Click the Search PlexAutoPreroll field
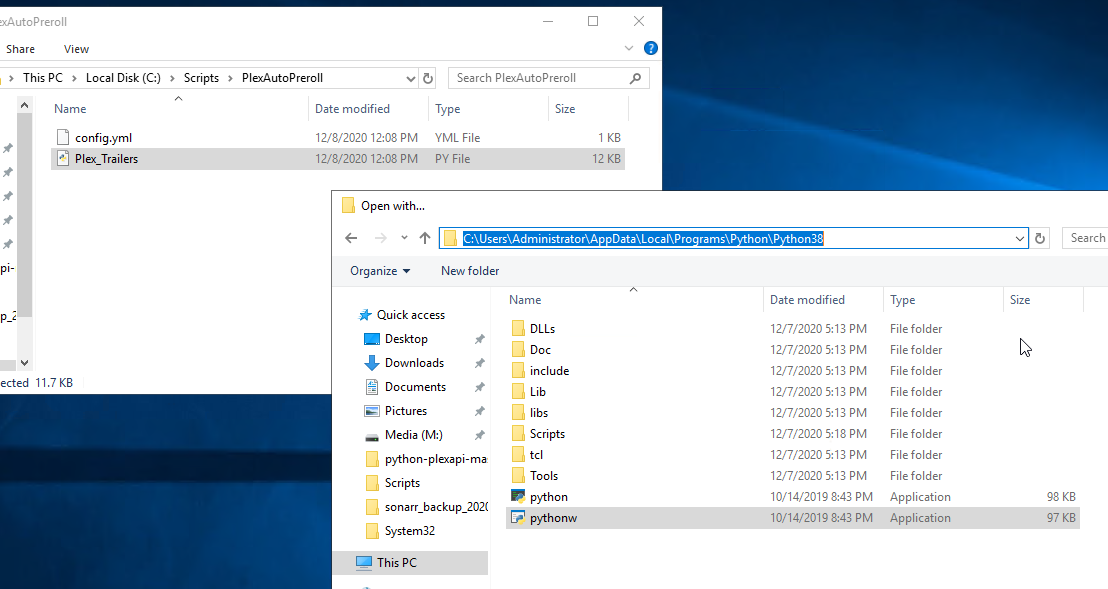The width and height of the screenshot is (1108, 589). (x=548, y=78)
